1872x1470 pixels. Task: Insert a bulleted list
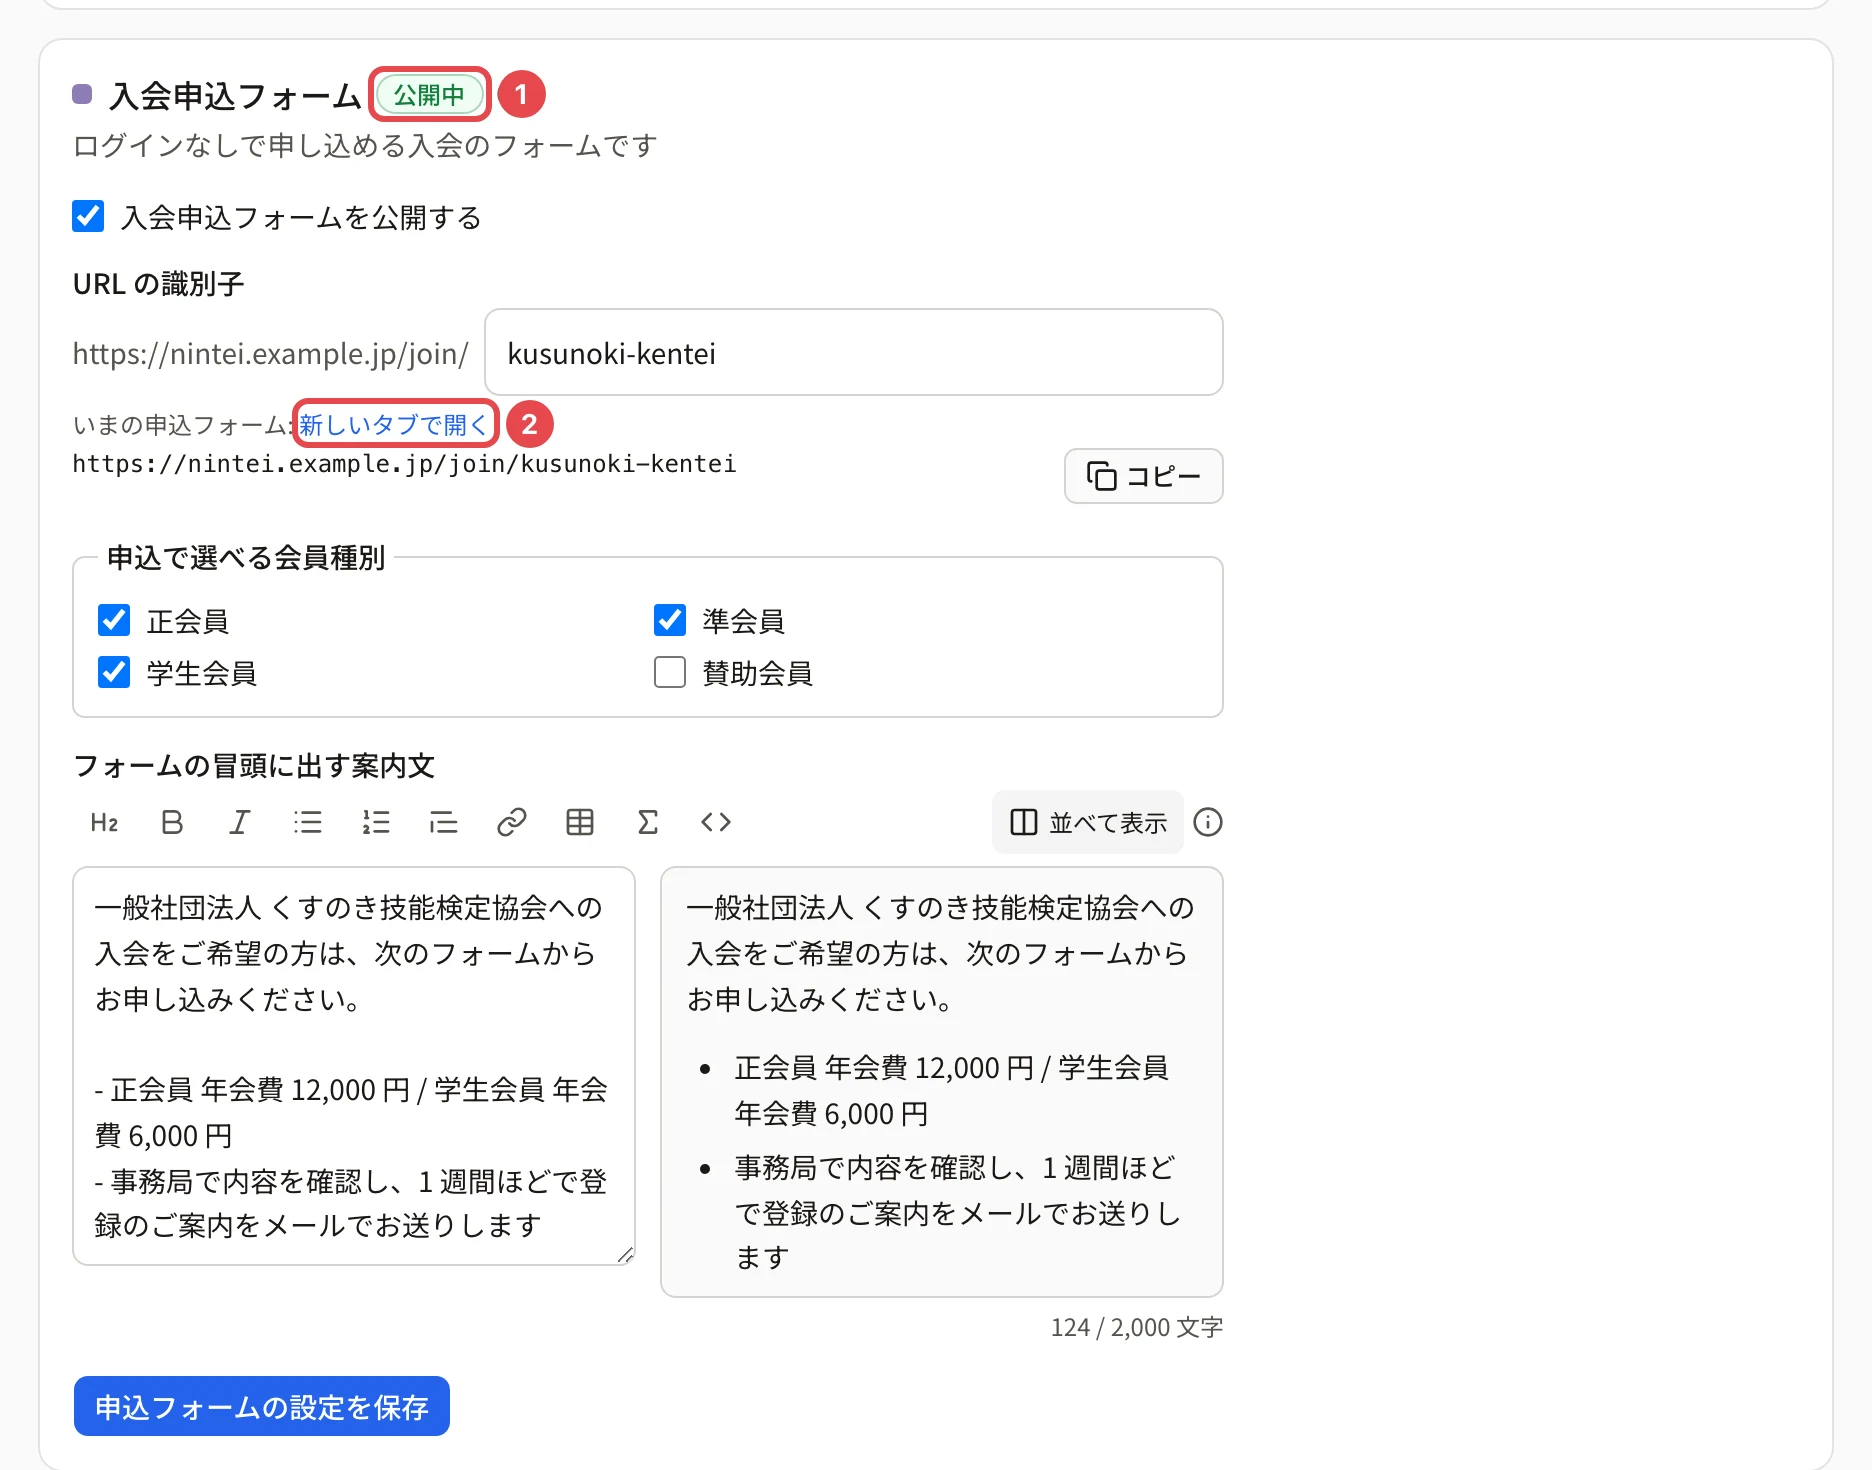308,822
